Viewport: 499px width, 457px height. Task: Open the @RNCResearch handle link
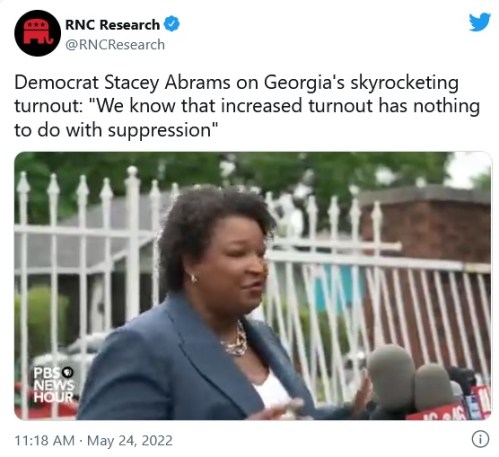click(x=115, y=45)
